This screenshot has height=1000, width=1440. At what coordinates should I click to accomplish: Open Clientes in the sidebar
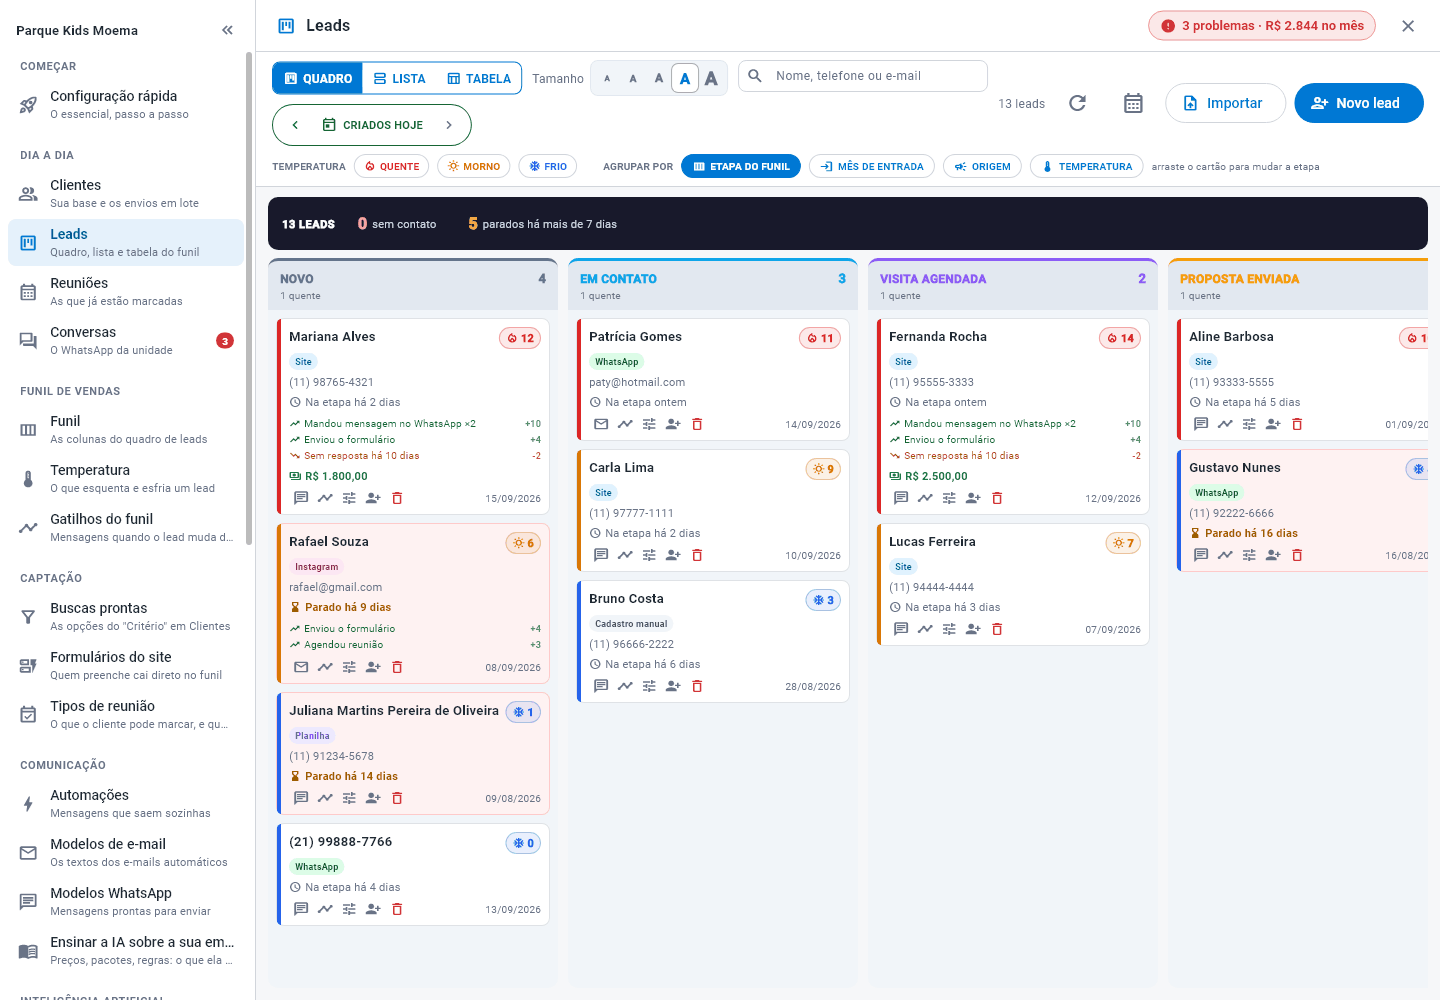pos(126,193)
